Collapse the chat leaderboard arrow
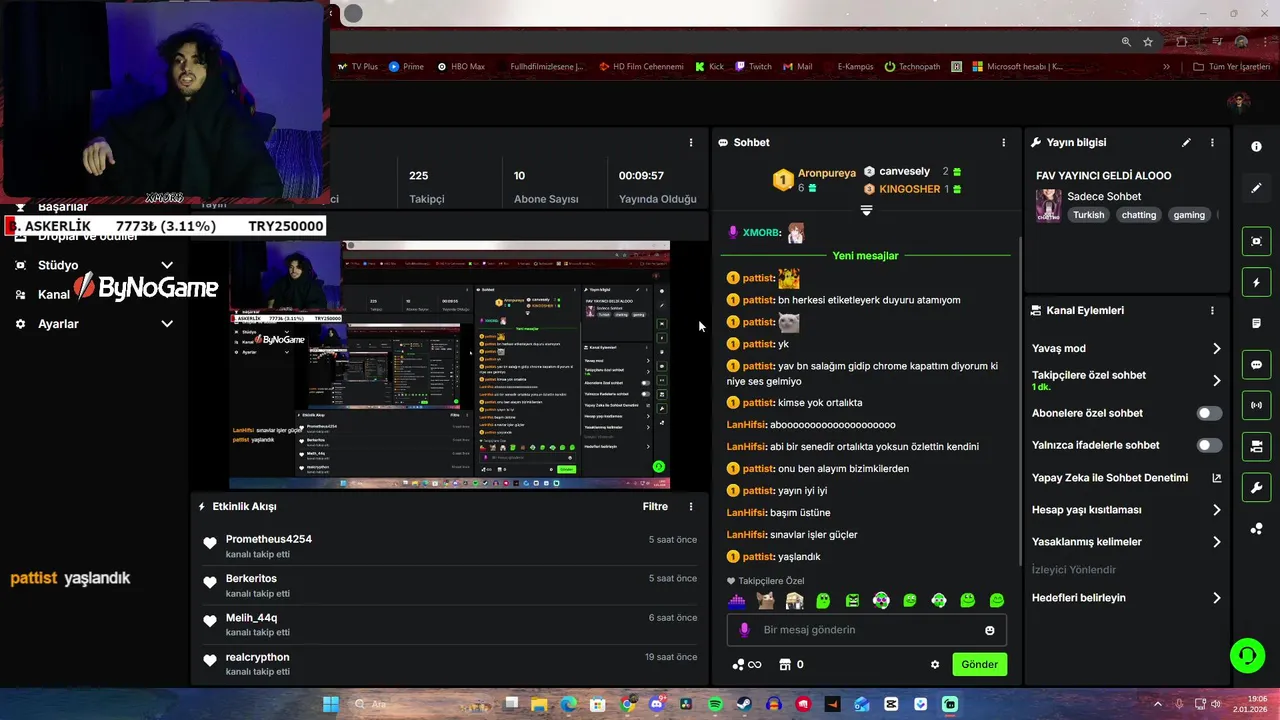This screenshot has height=720, width=1280. 866,211
